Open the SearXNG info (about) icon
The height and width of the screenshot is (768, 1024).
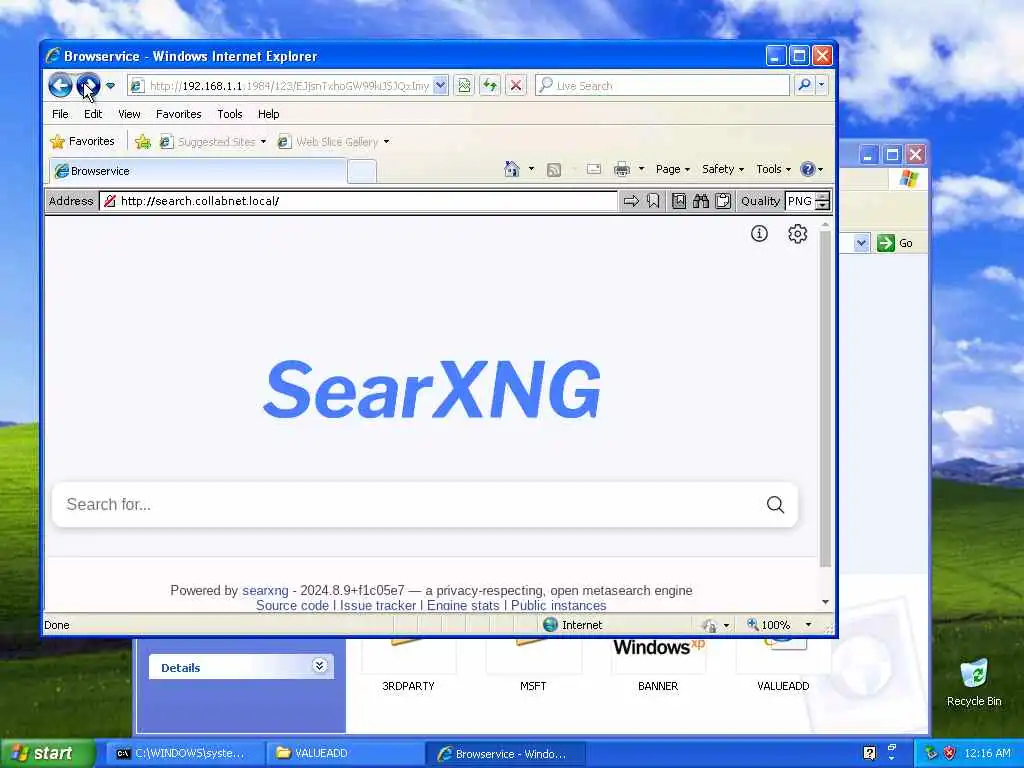point(759,233)
